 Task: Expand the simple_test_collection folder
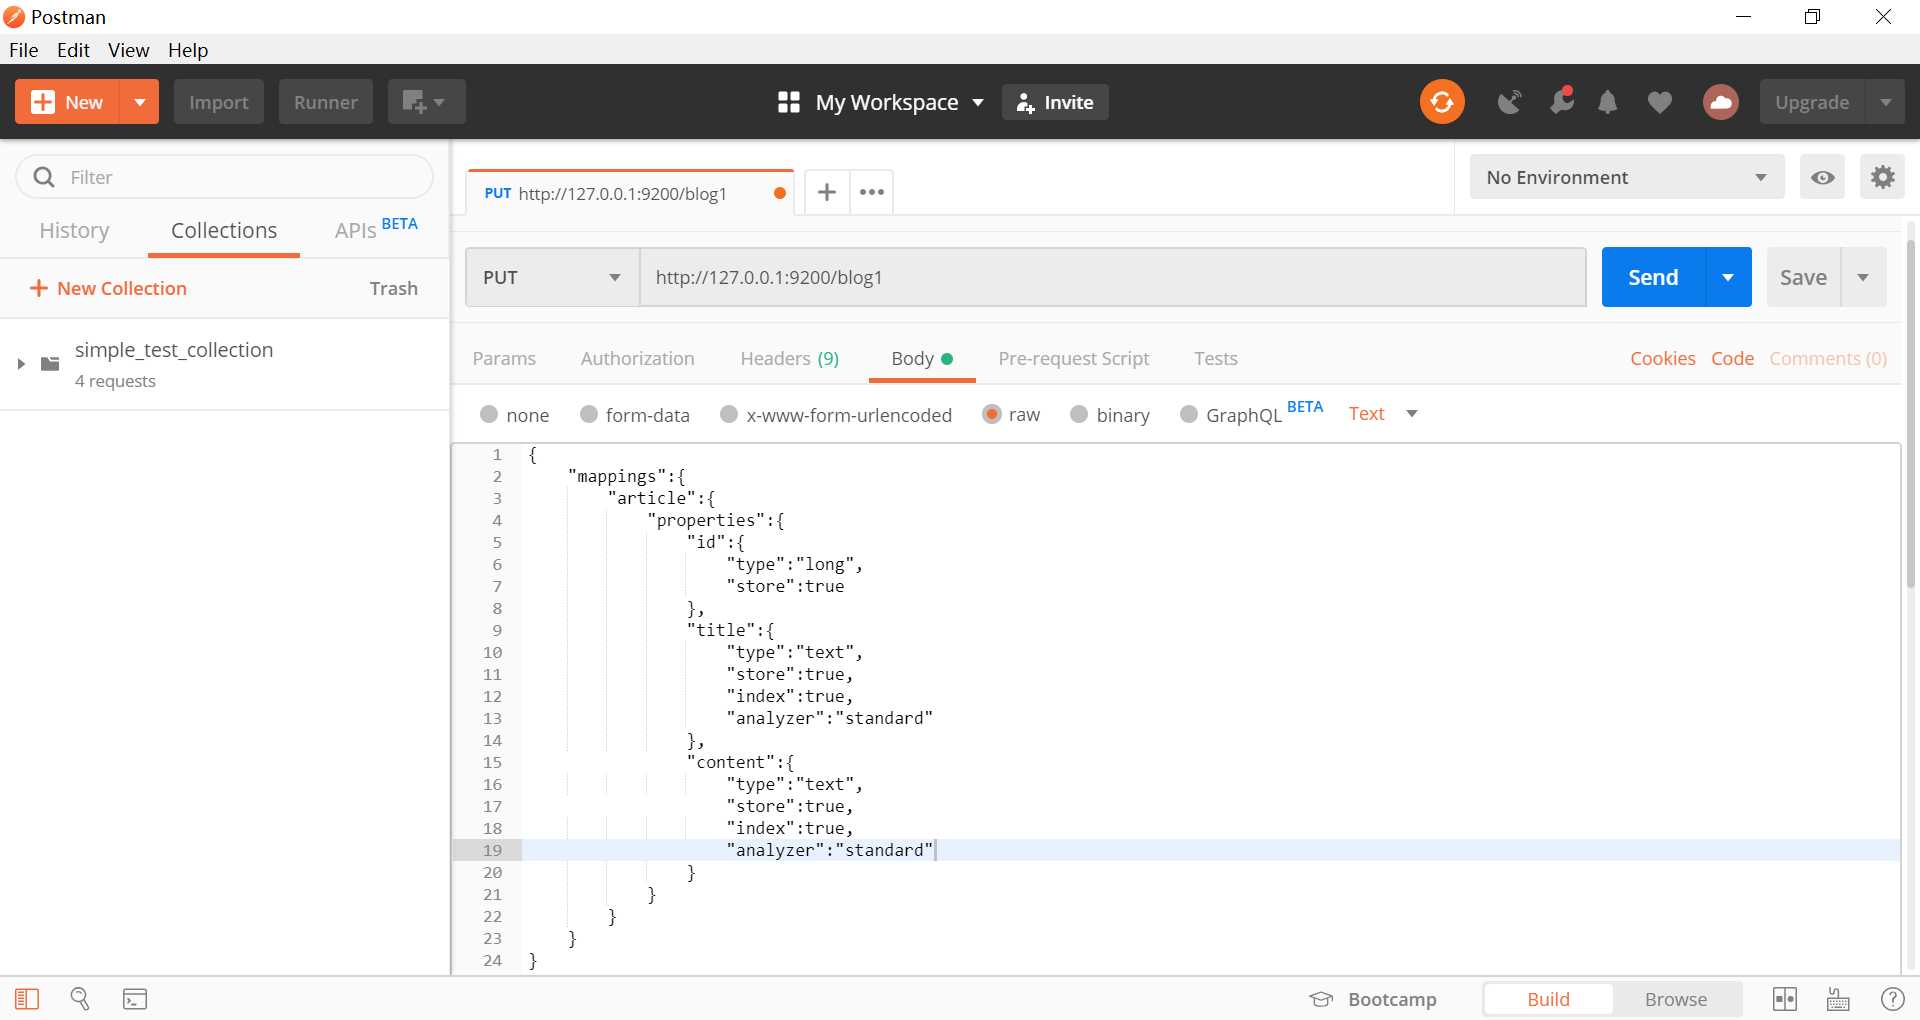click(21, 364)
